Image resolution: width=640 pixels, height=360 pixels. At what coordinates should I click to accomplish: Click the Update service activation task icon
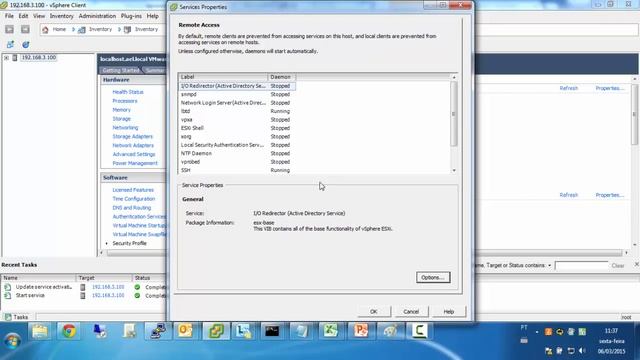(8, 287)
